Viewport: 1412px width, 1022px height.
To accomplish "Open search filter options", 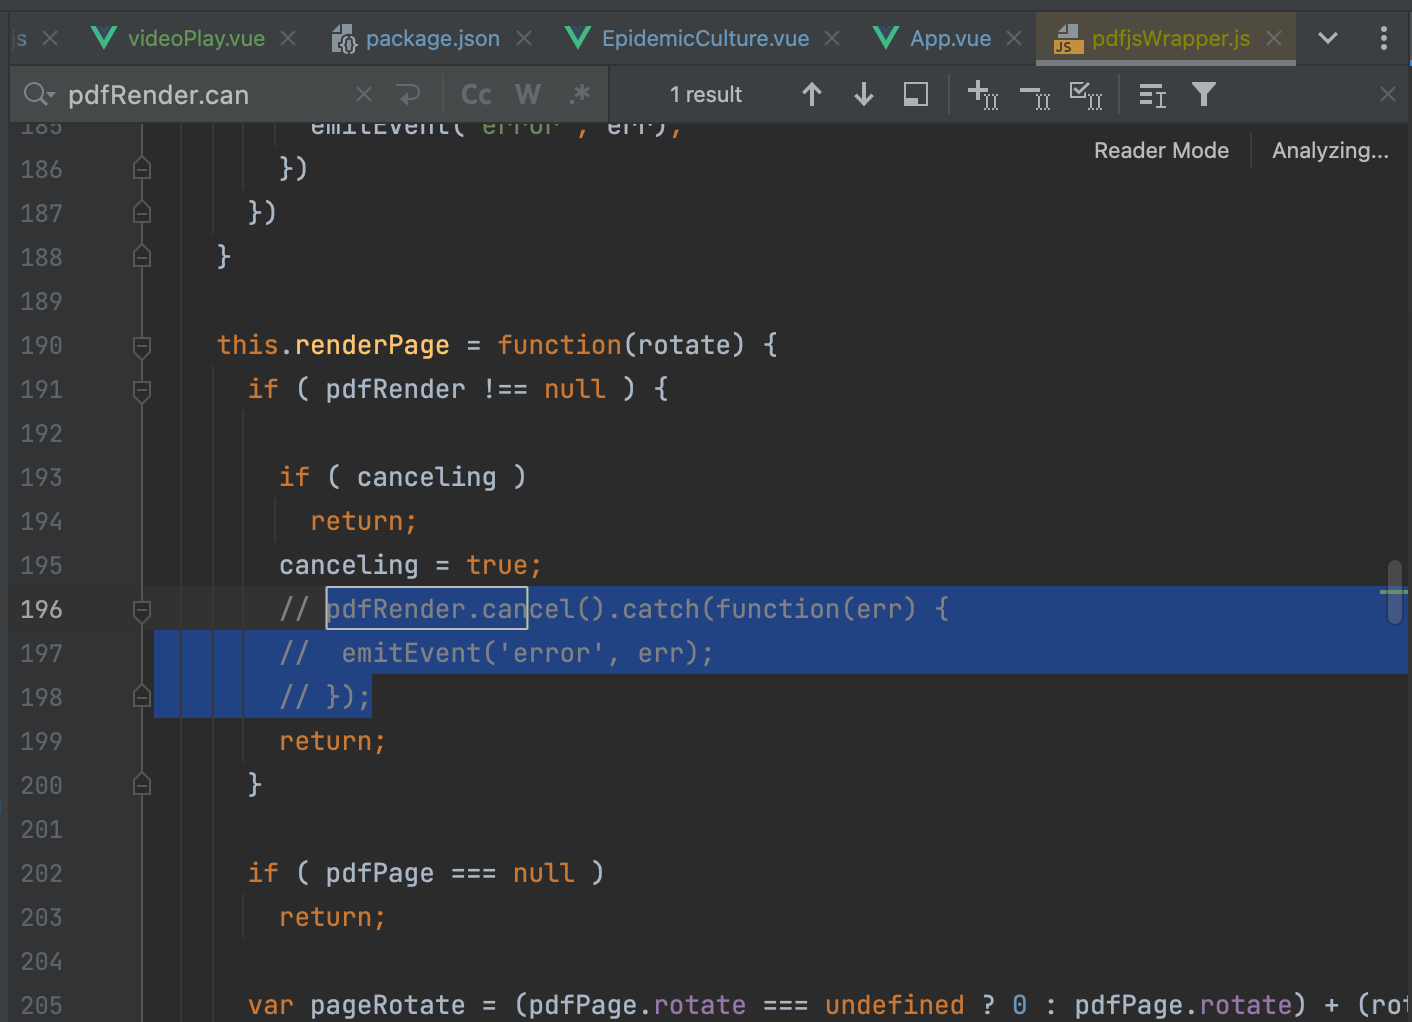I will 1204,95.
